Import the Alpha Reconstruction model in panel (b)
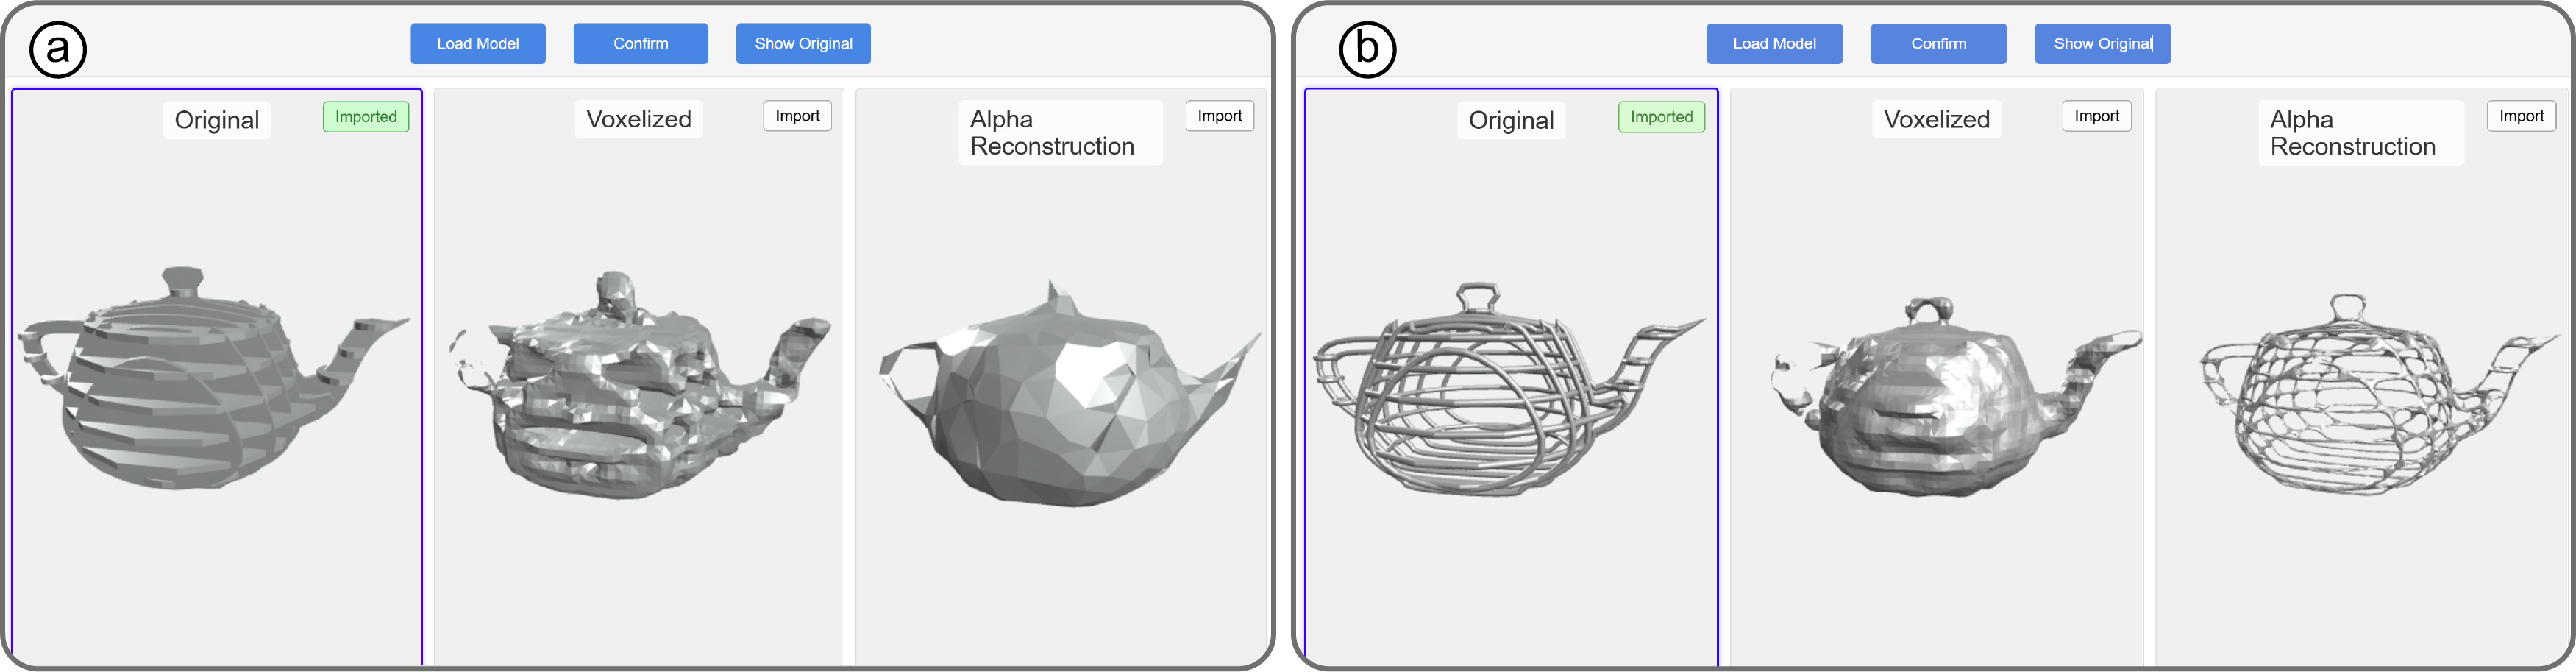The height and width of the screenshot is (672, 2576). (2521, 116)
